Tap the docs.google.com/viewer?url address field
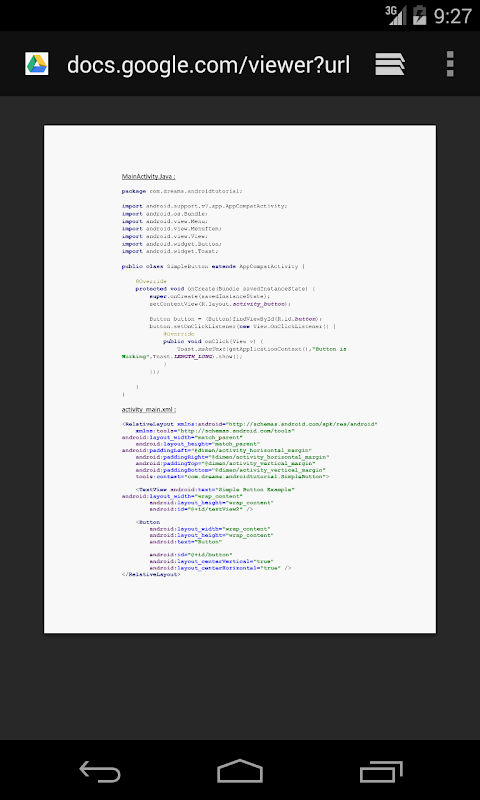 tap(208, 64)
